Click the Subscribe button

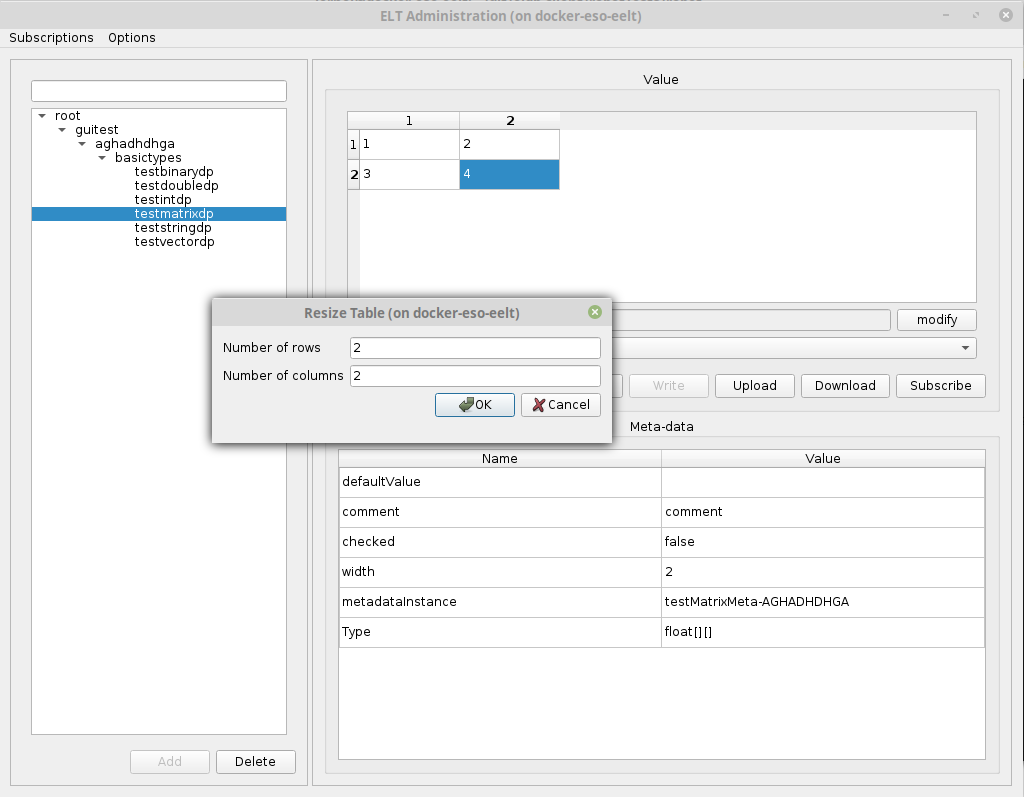click(940, 386)
